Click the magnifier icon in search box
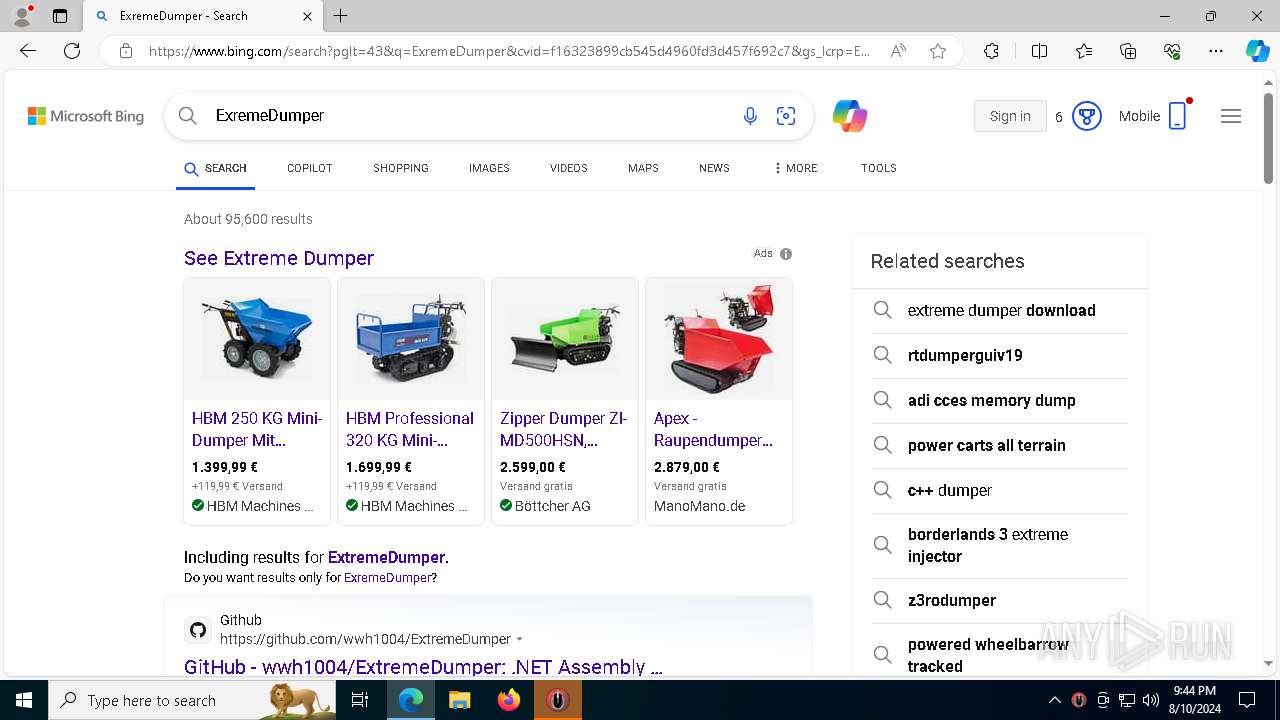The height and width of the screenshot is (720, 1280). 188,116
